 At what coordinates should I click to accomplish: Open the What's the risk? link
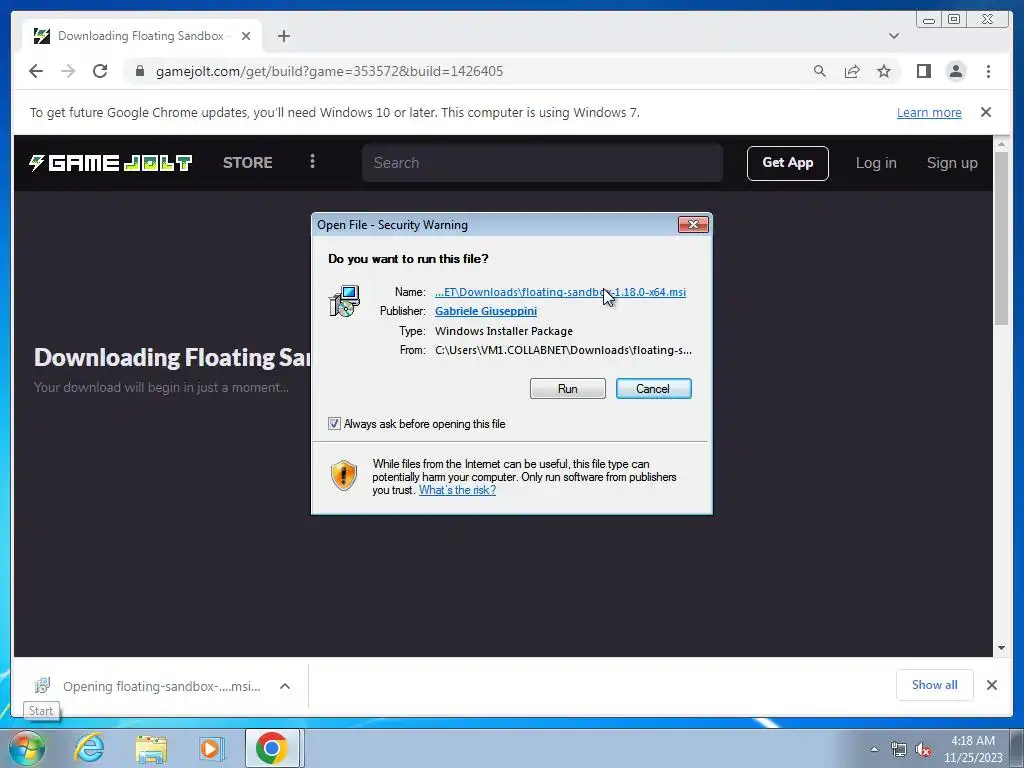point(457,490)
